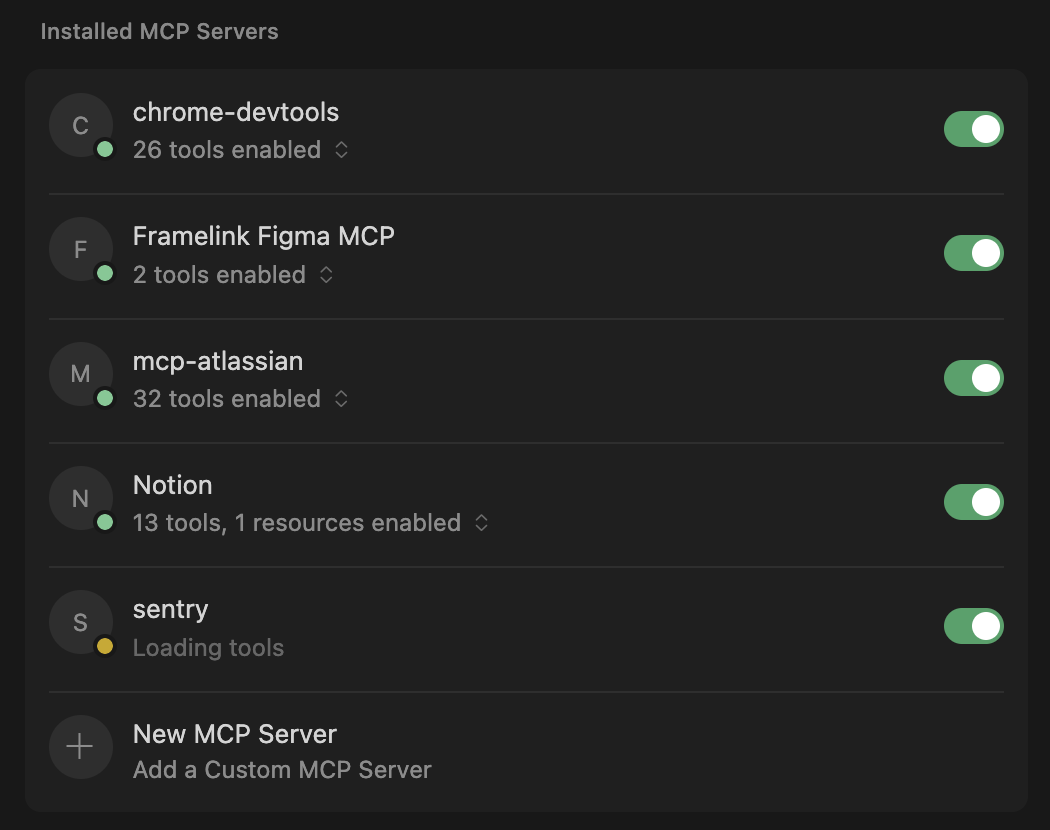Click green status dot on Notion
This screenshot has height=830, width=1050.
click(104, 523)
